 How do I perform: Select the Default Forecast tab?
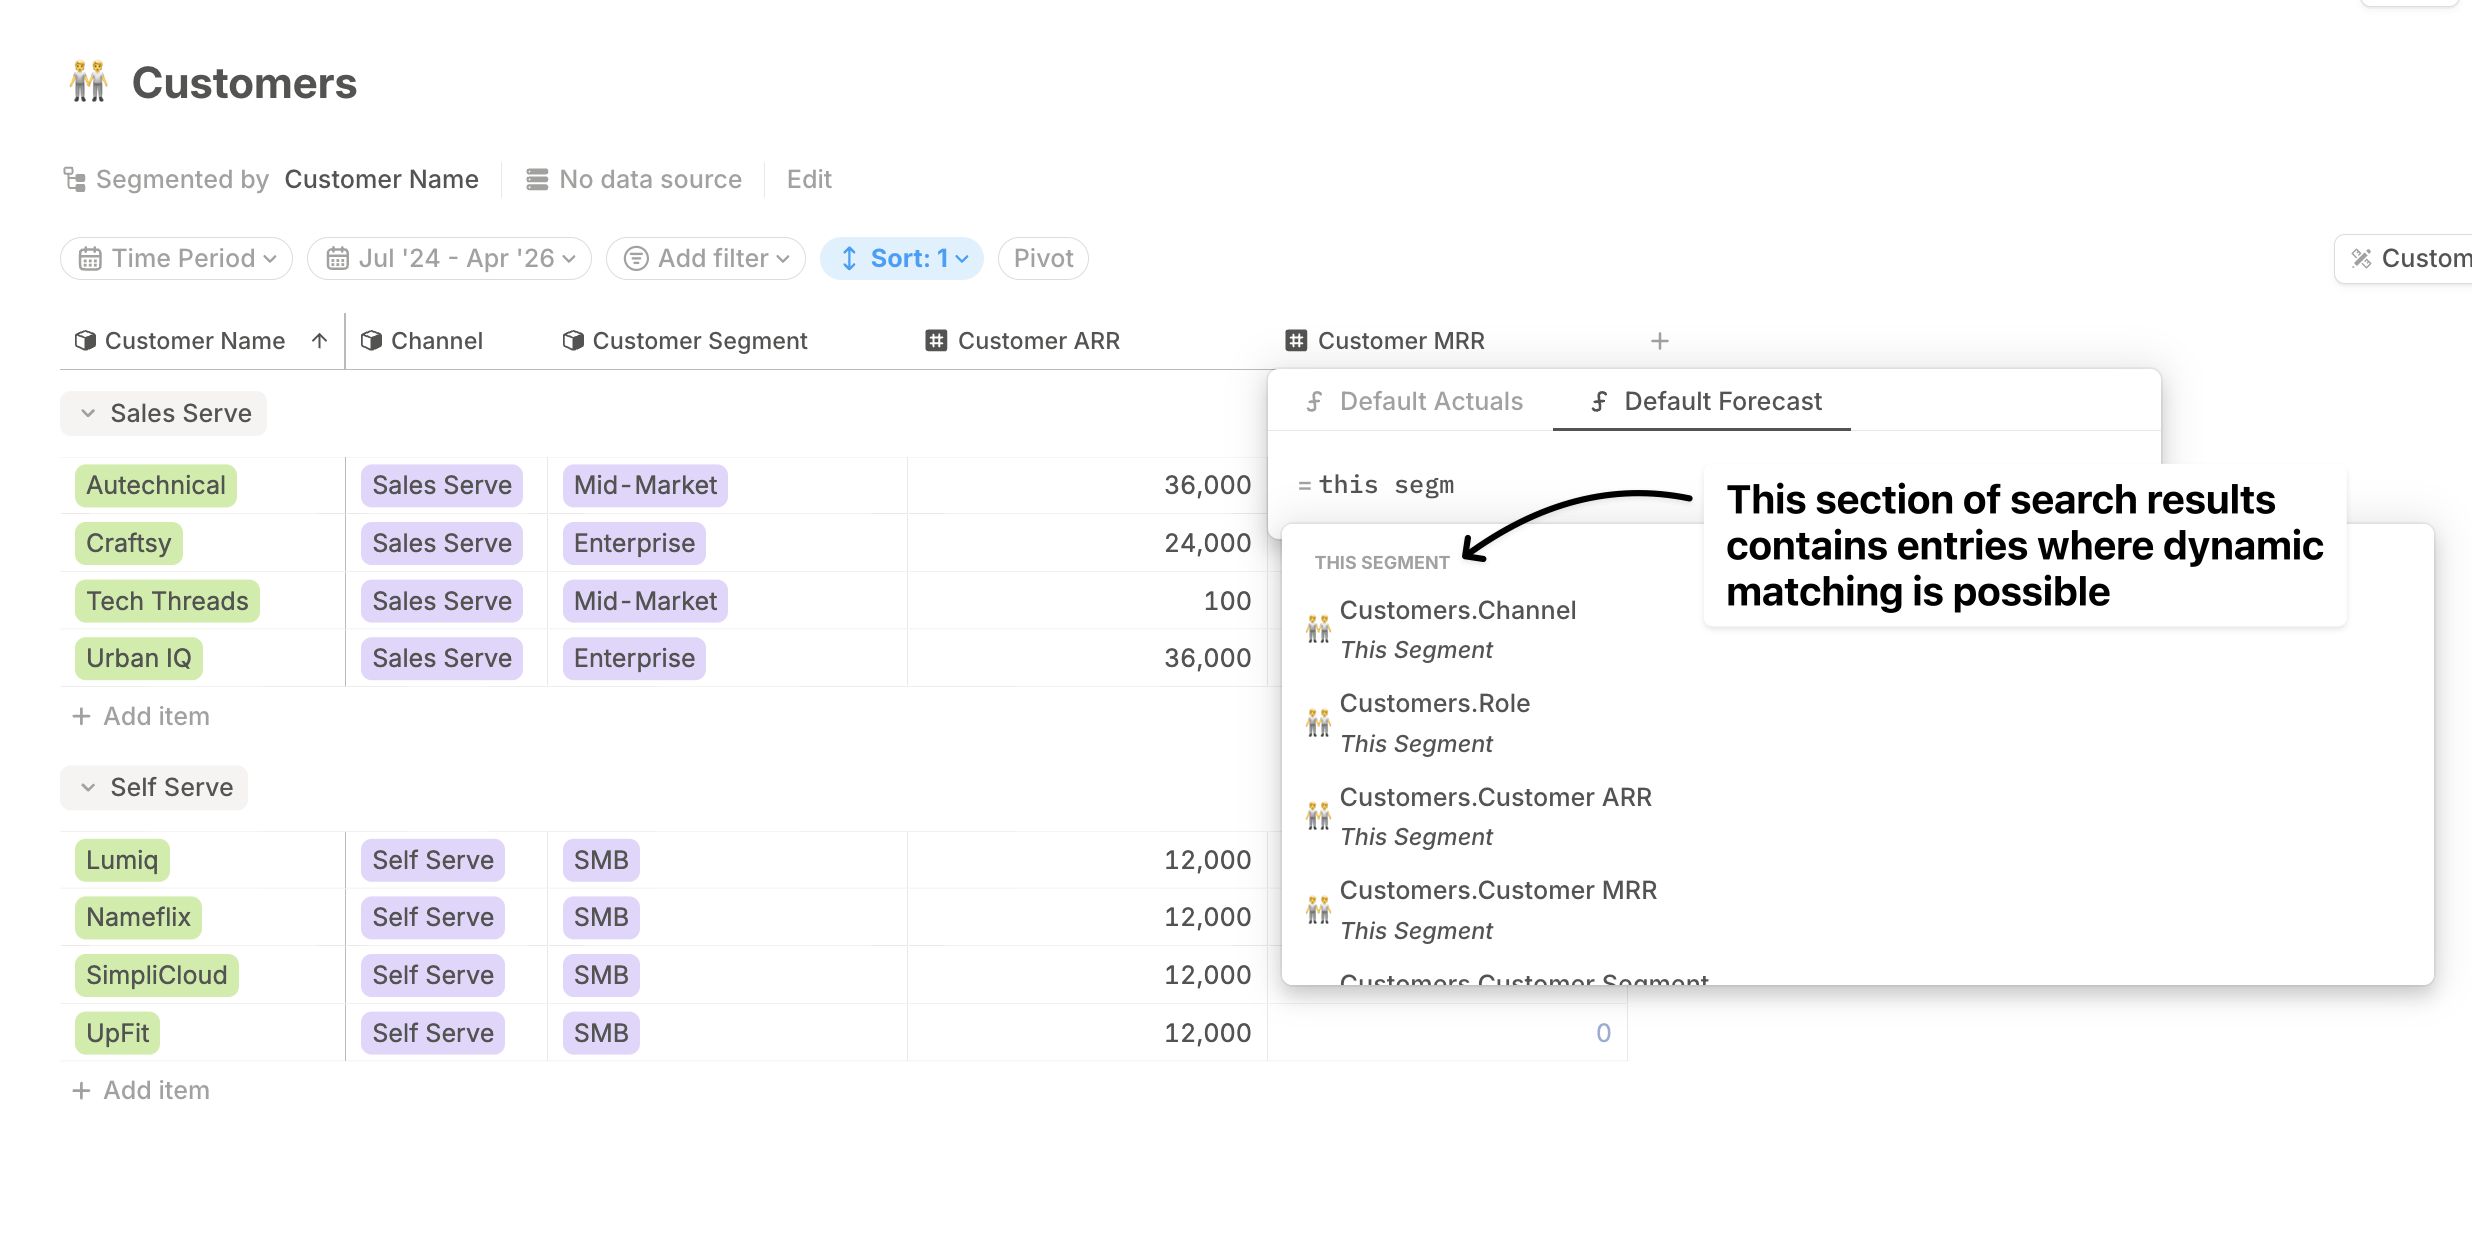click(x=1705, y=401)
